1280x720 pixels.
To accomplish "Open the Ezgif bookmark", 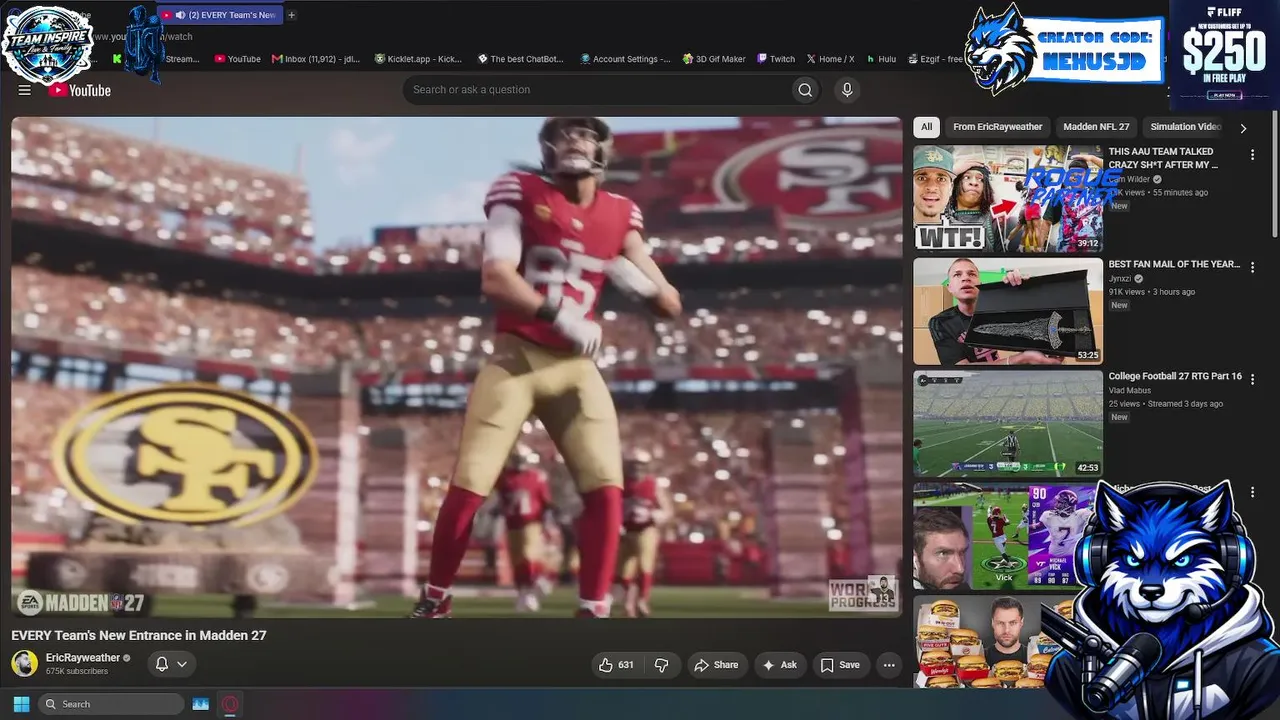I will click(935, 59).
